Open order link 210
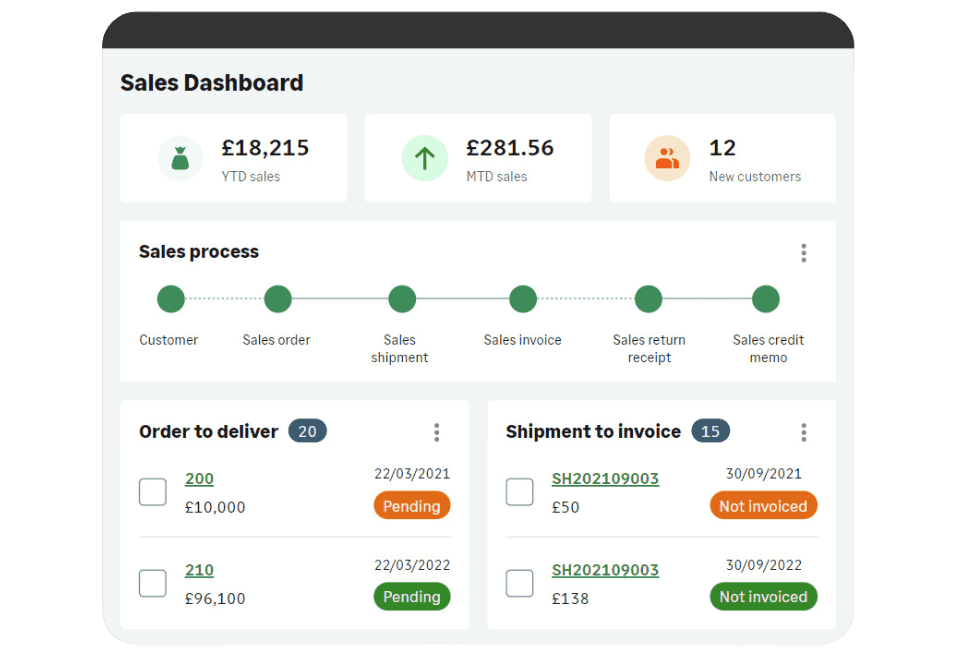 pyautogui.click(x=199, y=570)
